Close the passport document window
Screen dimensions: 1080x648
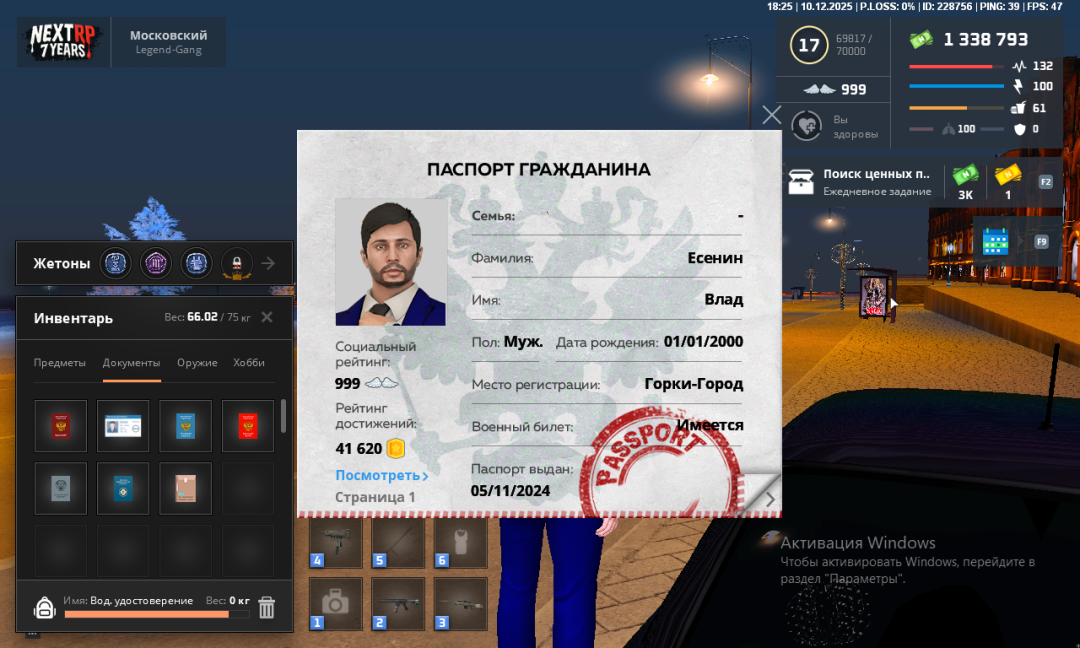[772, 115]
